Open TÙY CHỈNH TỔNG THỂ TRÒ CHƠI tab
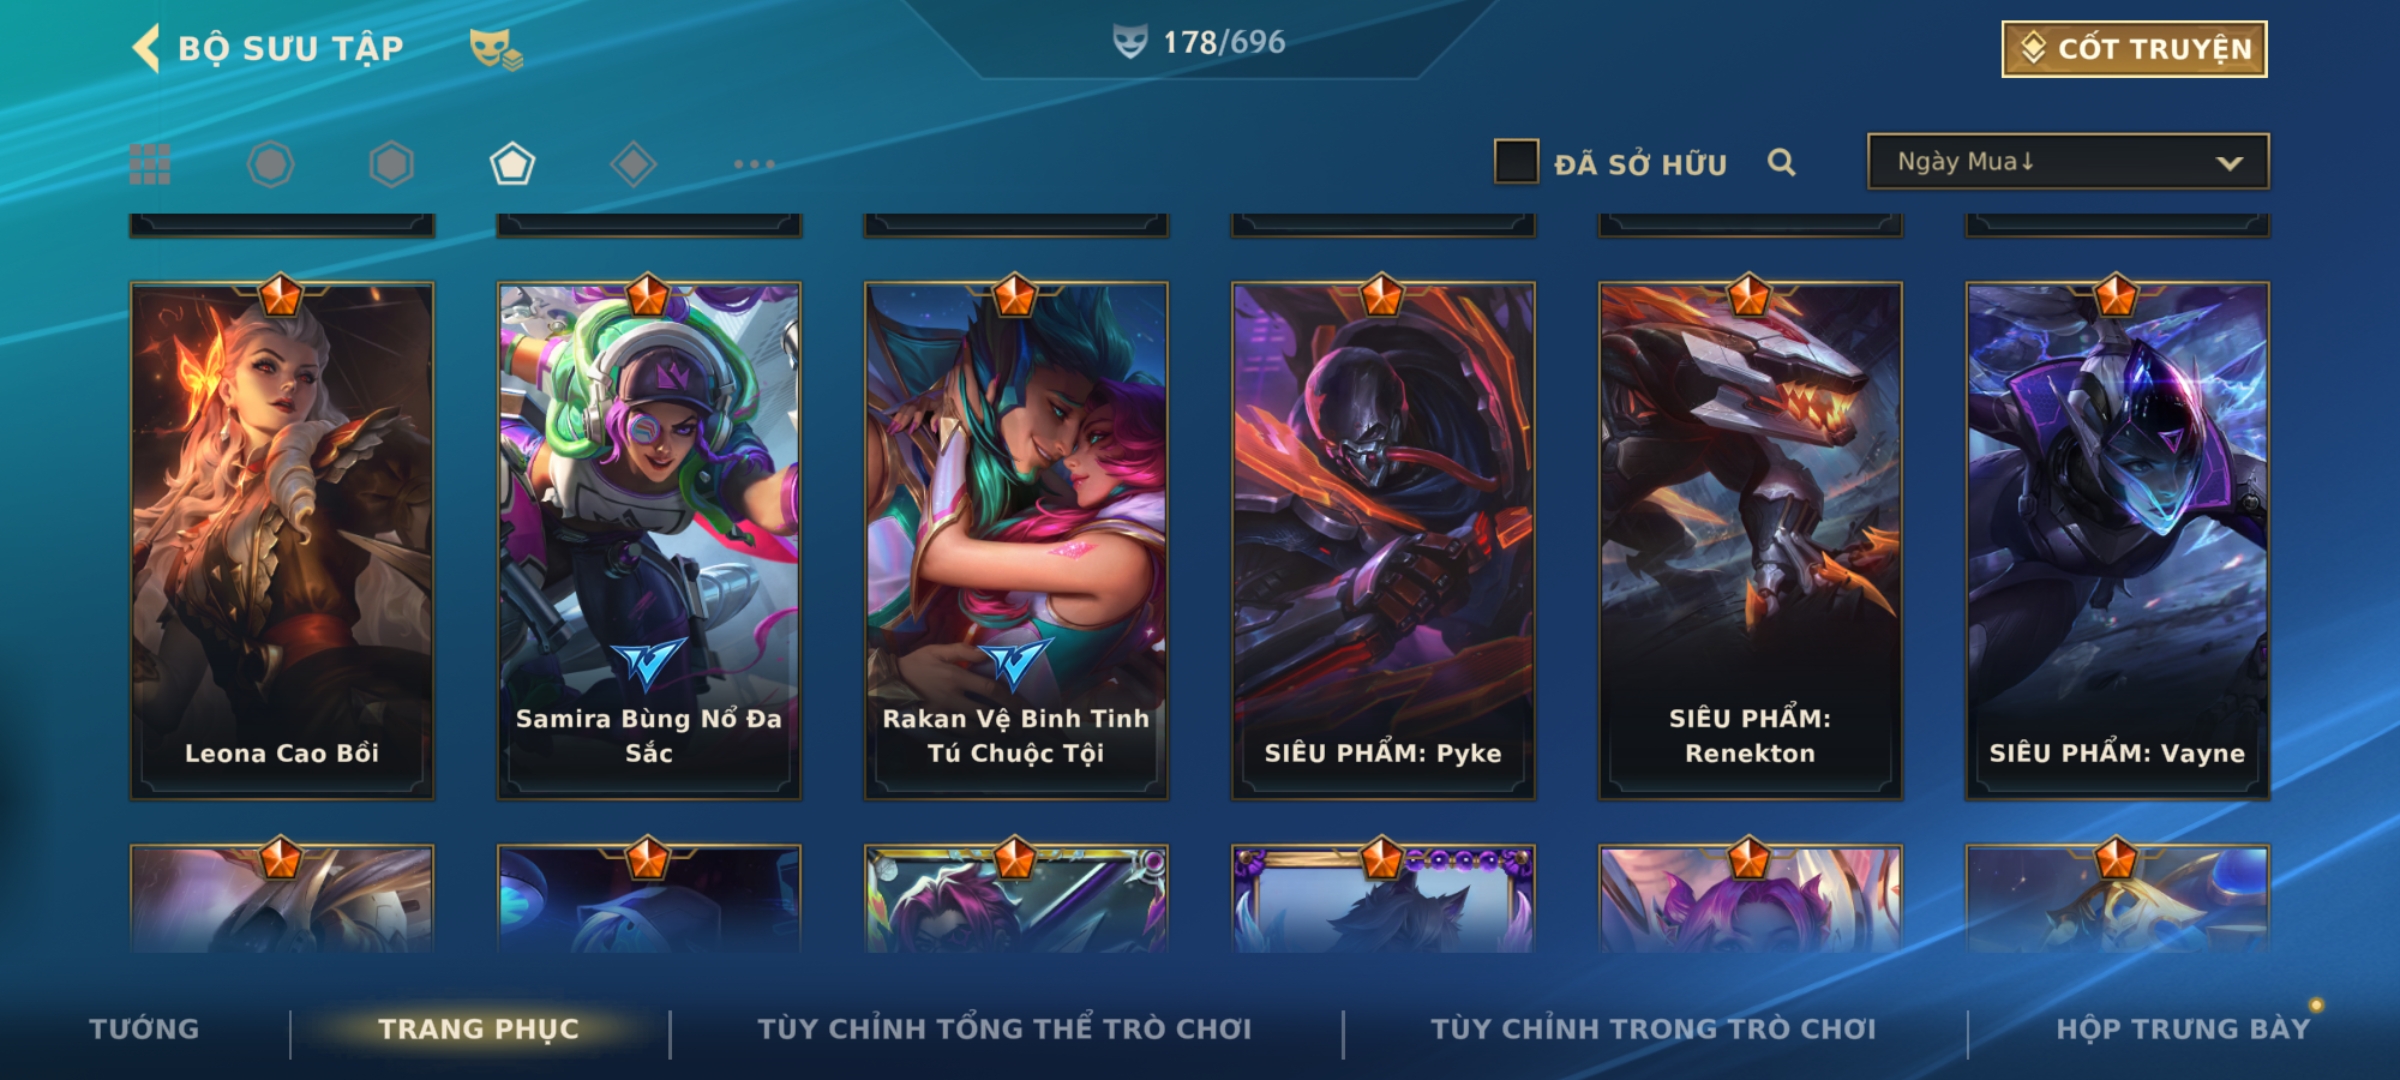2400x1080 pixels. [x=1004, y=1028]
